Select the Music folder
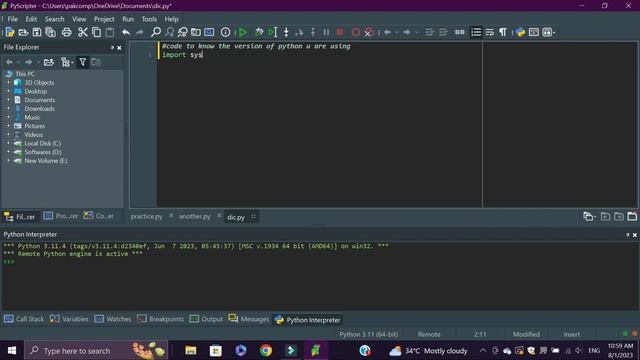Image resolution: width=640 pixels, height=360 pixels. (x=32, y=117)
